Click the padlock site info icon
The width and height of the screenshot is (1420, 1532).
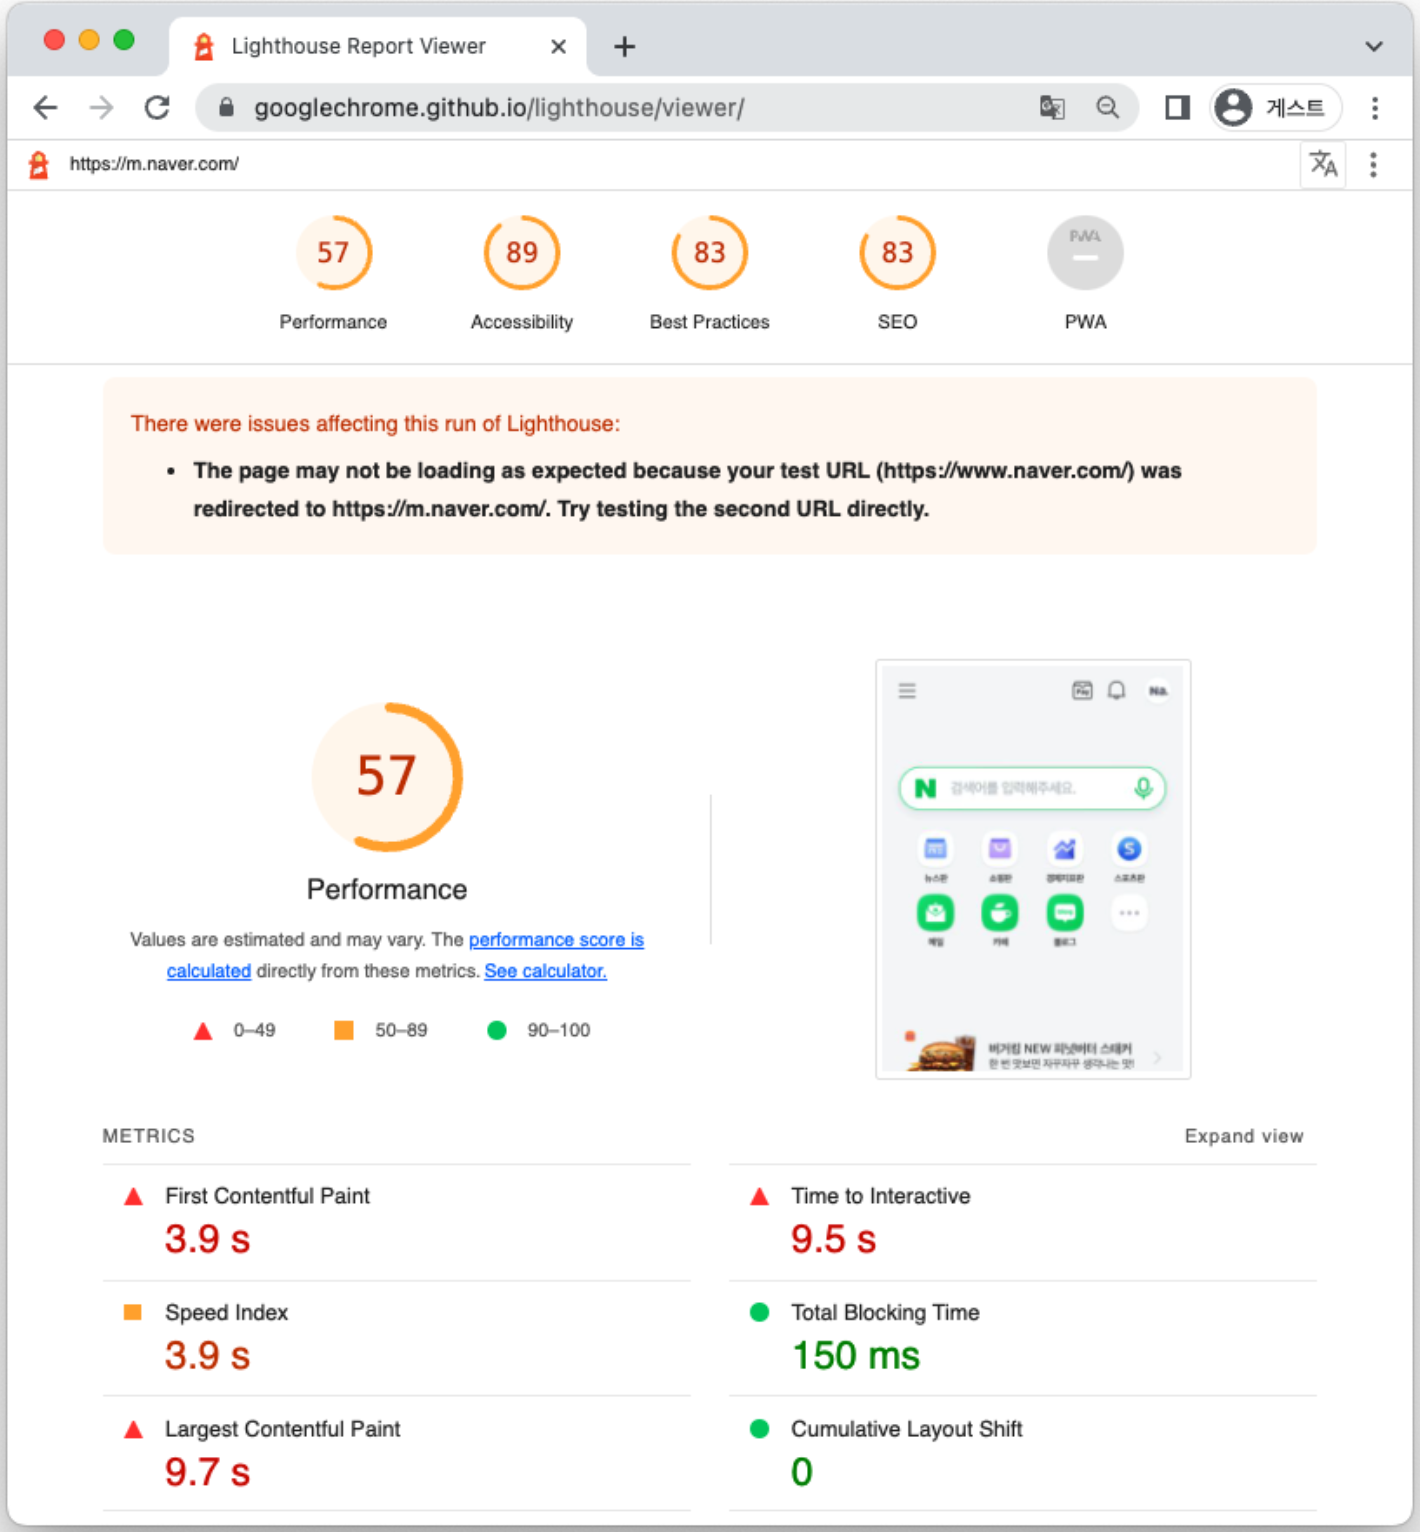[226, 107]
